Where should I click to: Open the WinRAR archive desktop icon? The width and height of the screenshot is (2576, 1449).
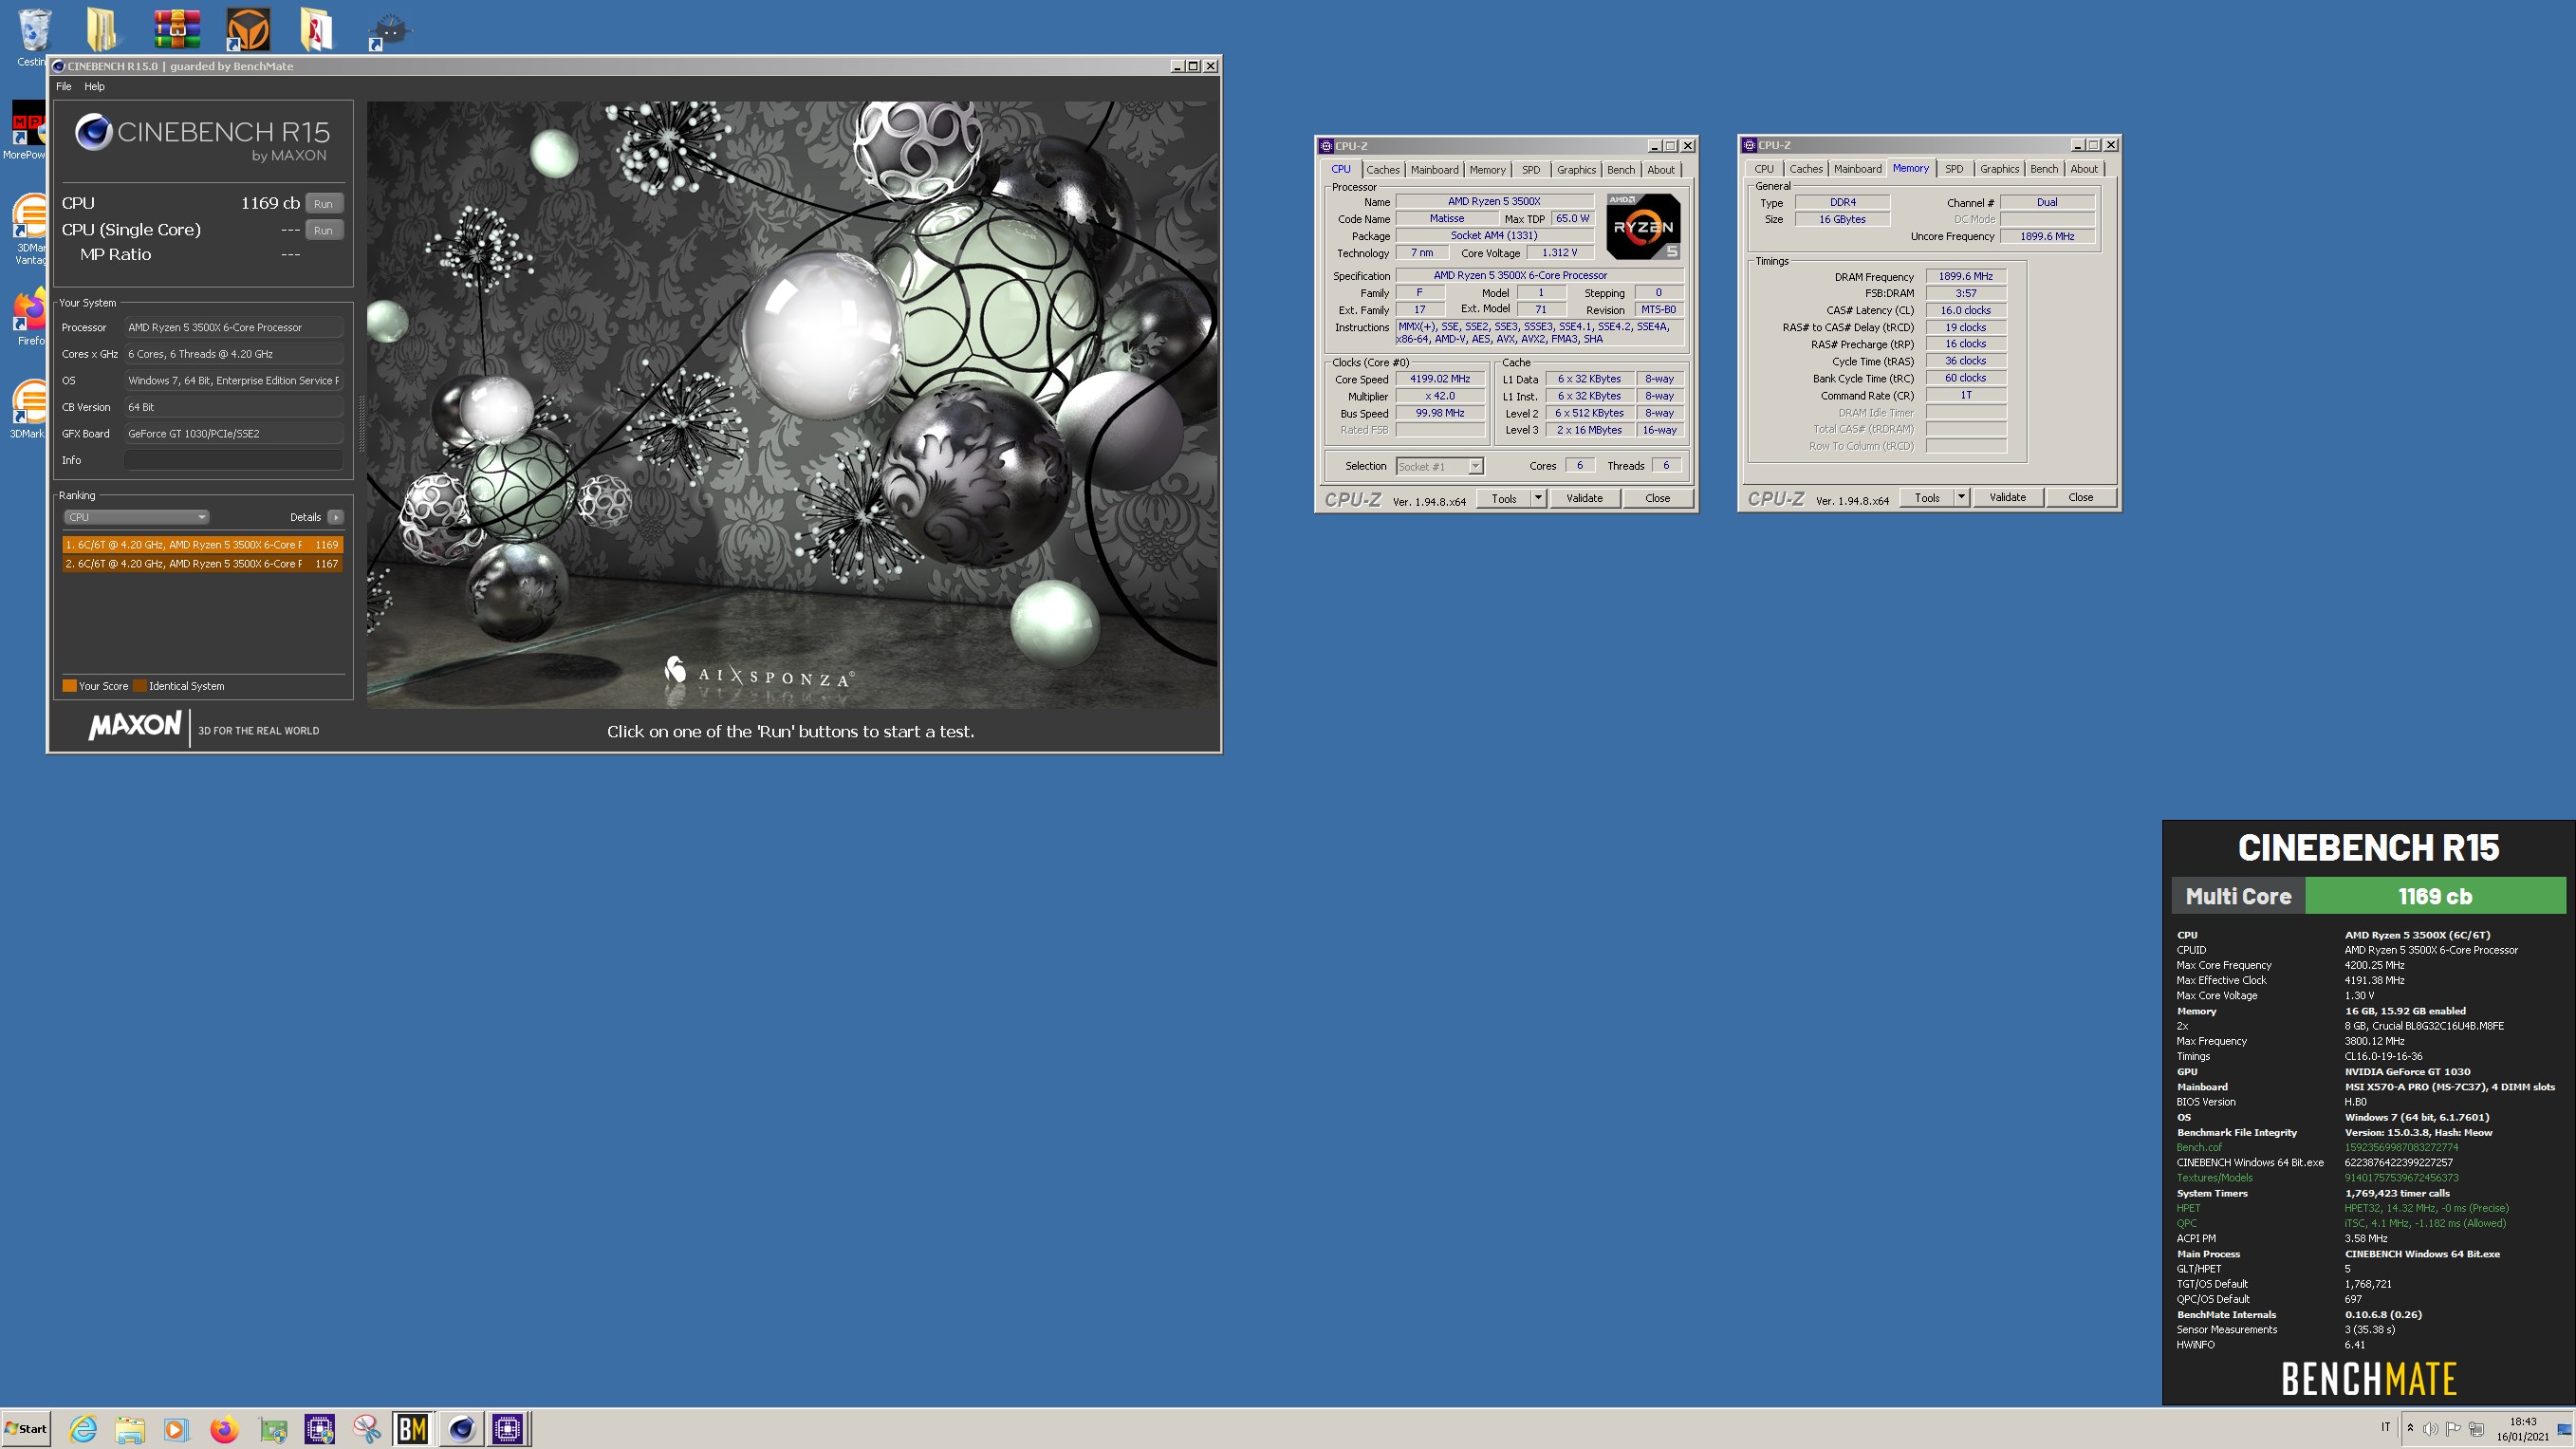177,29
